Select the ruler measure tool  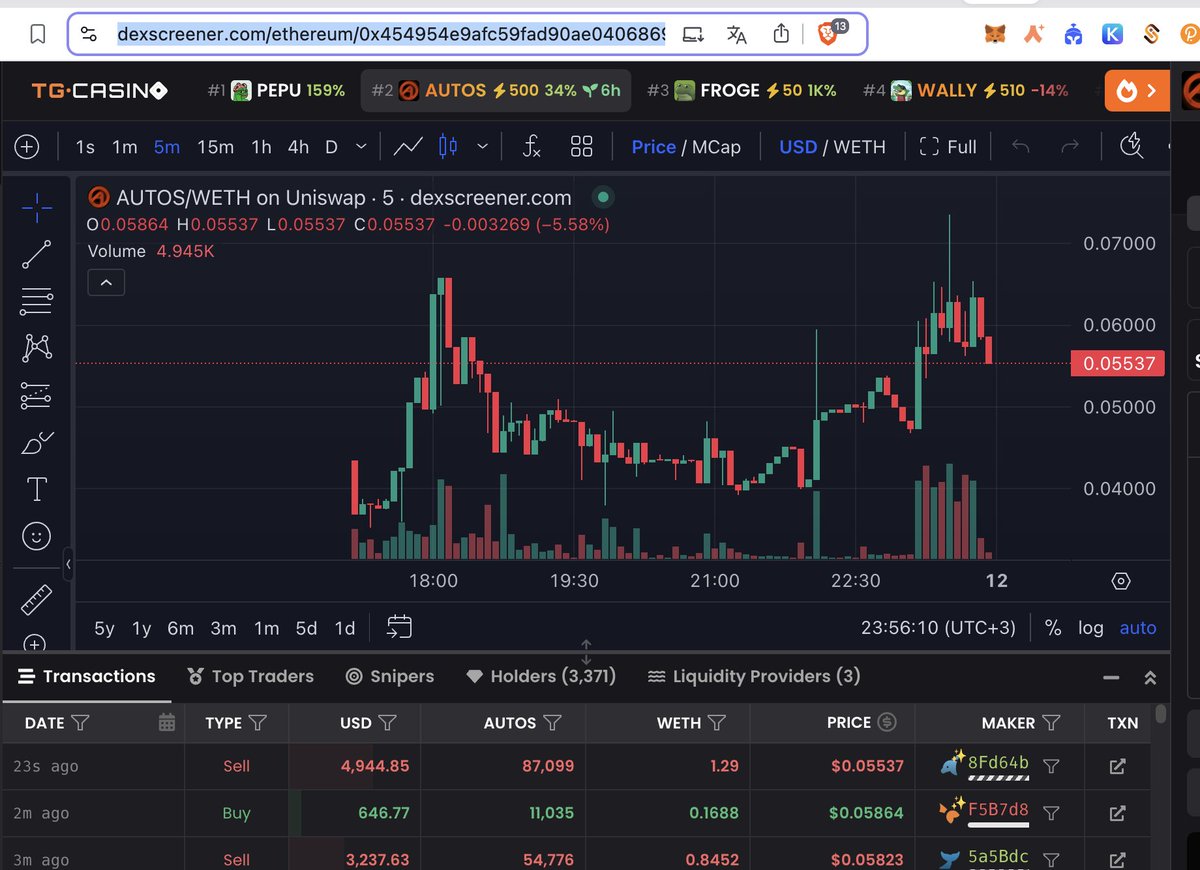[36, 600]
